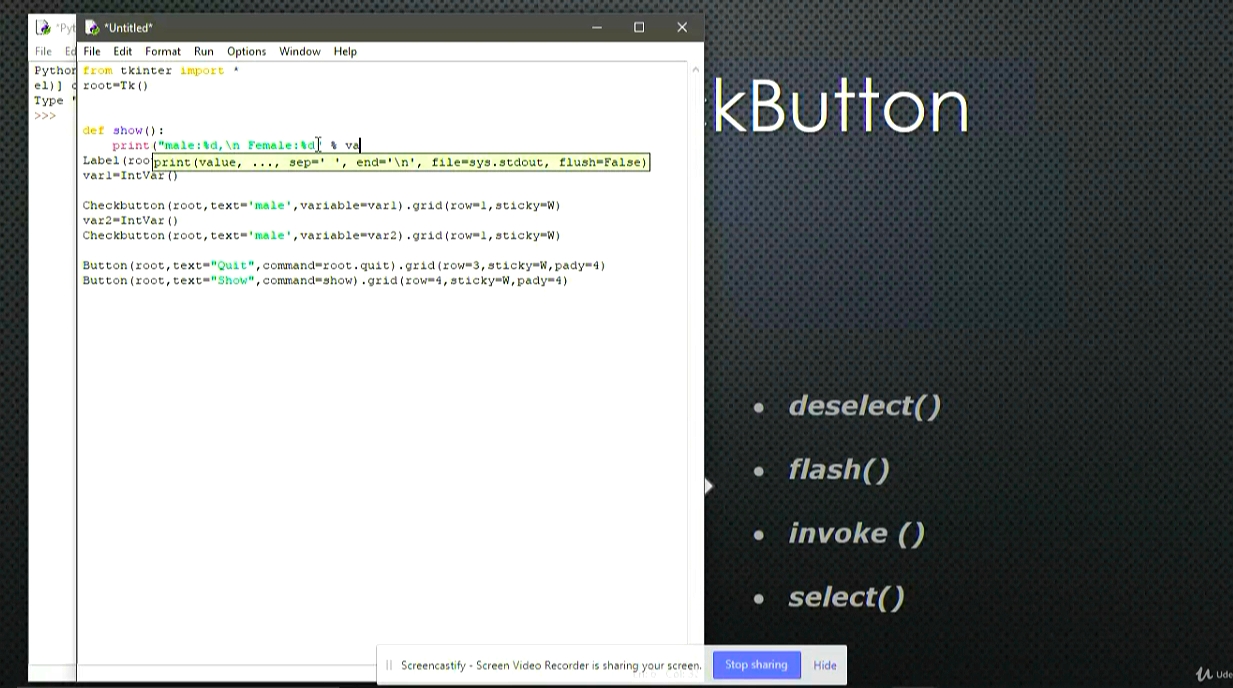Click the Checkbutton line using variable=var2
Screen dimensions: 1233x688
pos(321,236)
